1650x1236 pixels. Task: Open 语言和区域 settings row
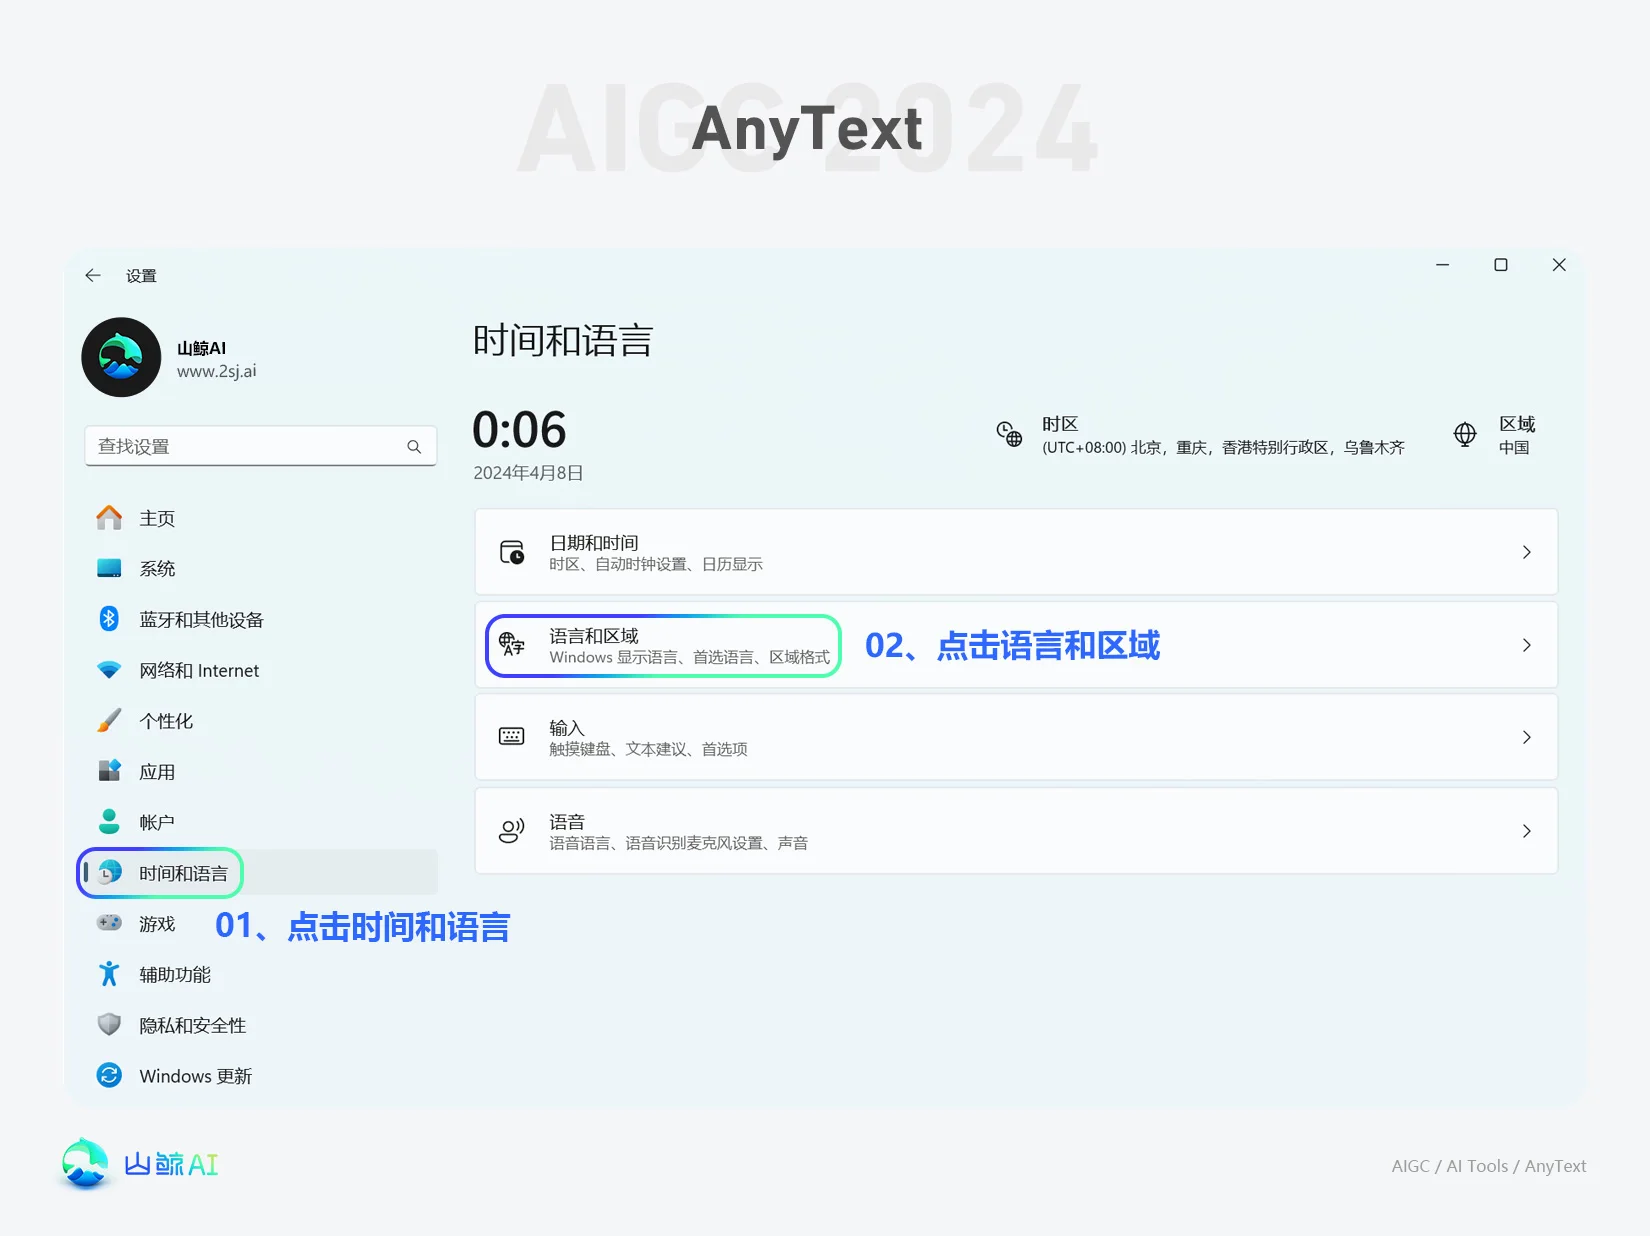(x=1016, y=645)
